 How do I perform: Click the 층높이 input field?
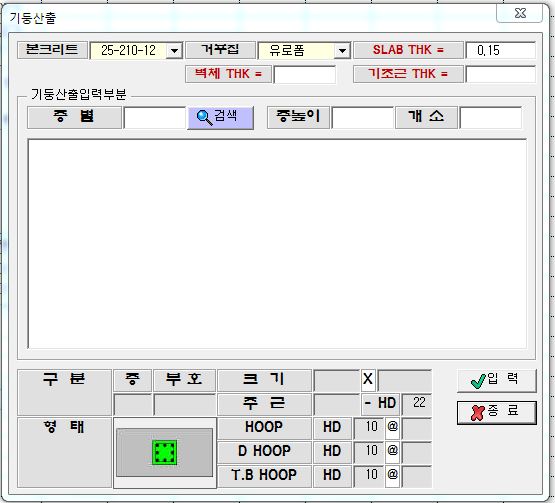(x=362, y=118)
